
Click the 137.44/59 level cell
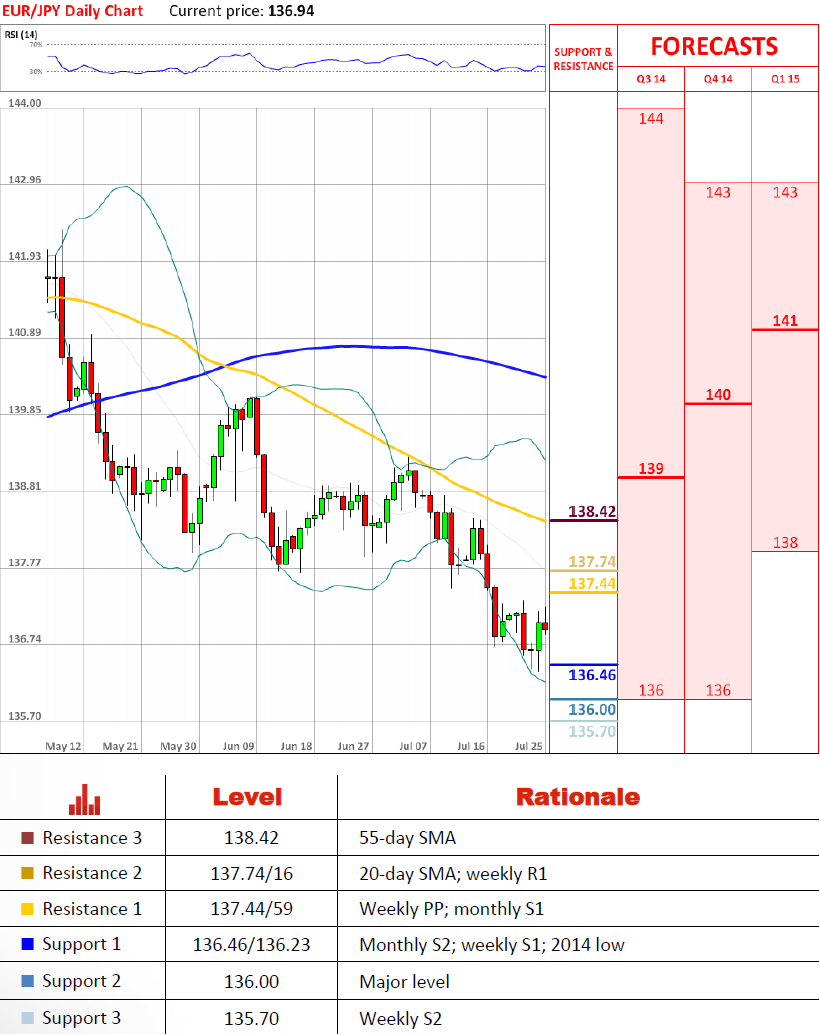point(251,909)
